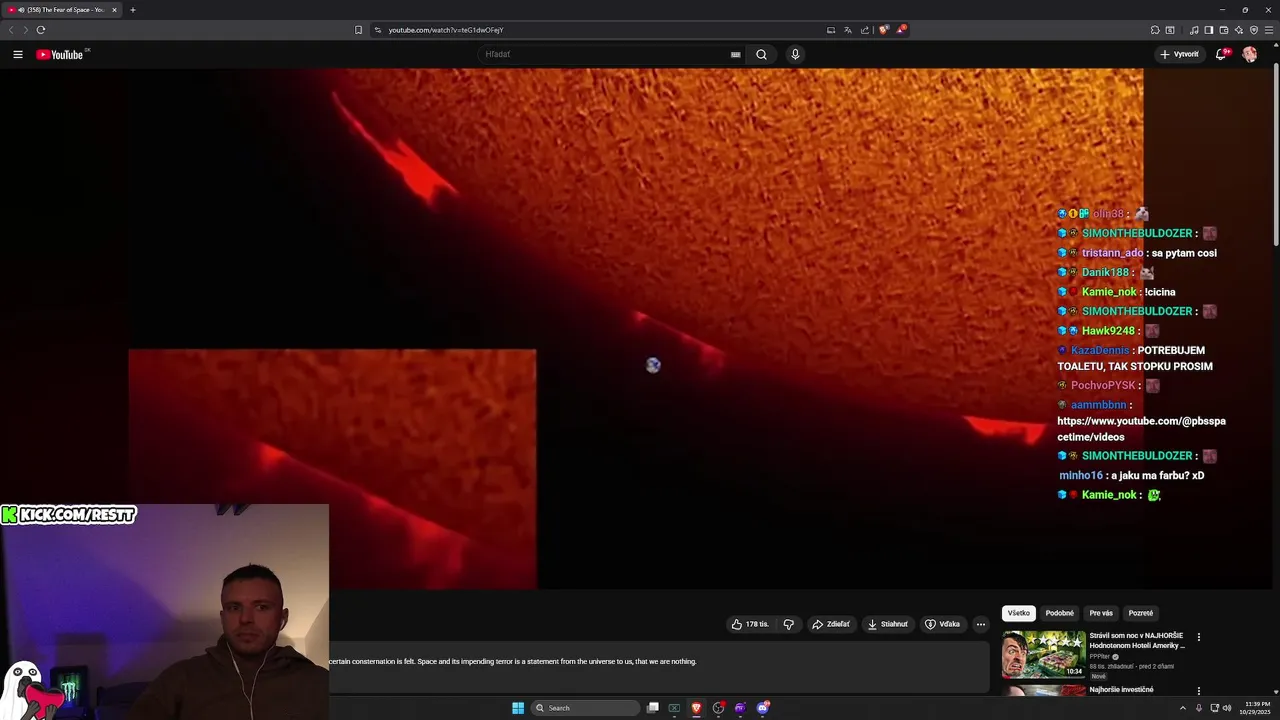This screenshot has width=1280, height=720.
Task: Click the Stiahnuť download button
Action: click(888, 624)
